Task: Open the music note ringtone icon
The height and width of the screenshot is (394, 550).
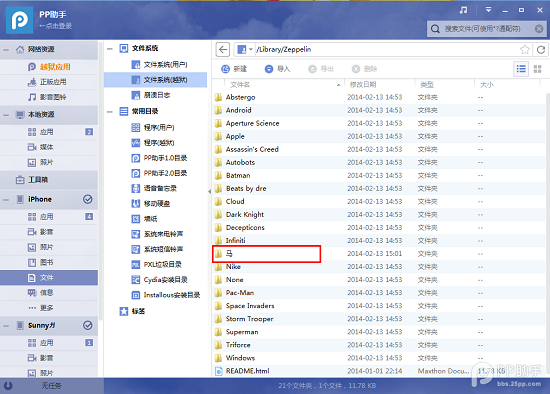Action: click(463, 10)
